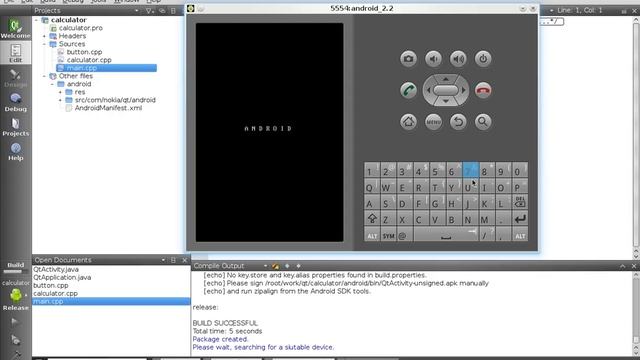Click the left ALT key on emulator keyboard
The height and width of the screenshot is (360, 640).
[x=371, y=235]
